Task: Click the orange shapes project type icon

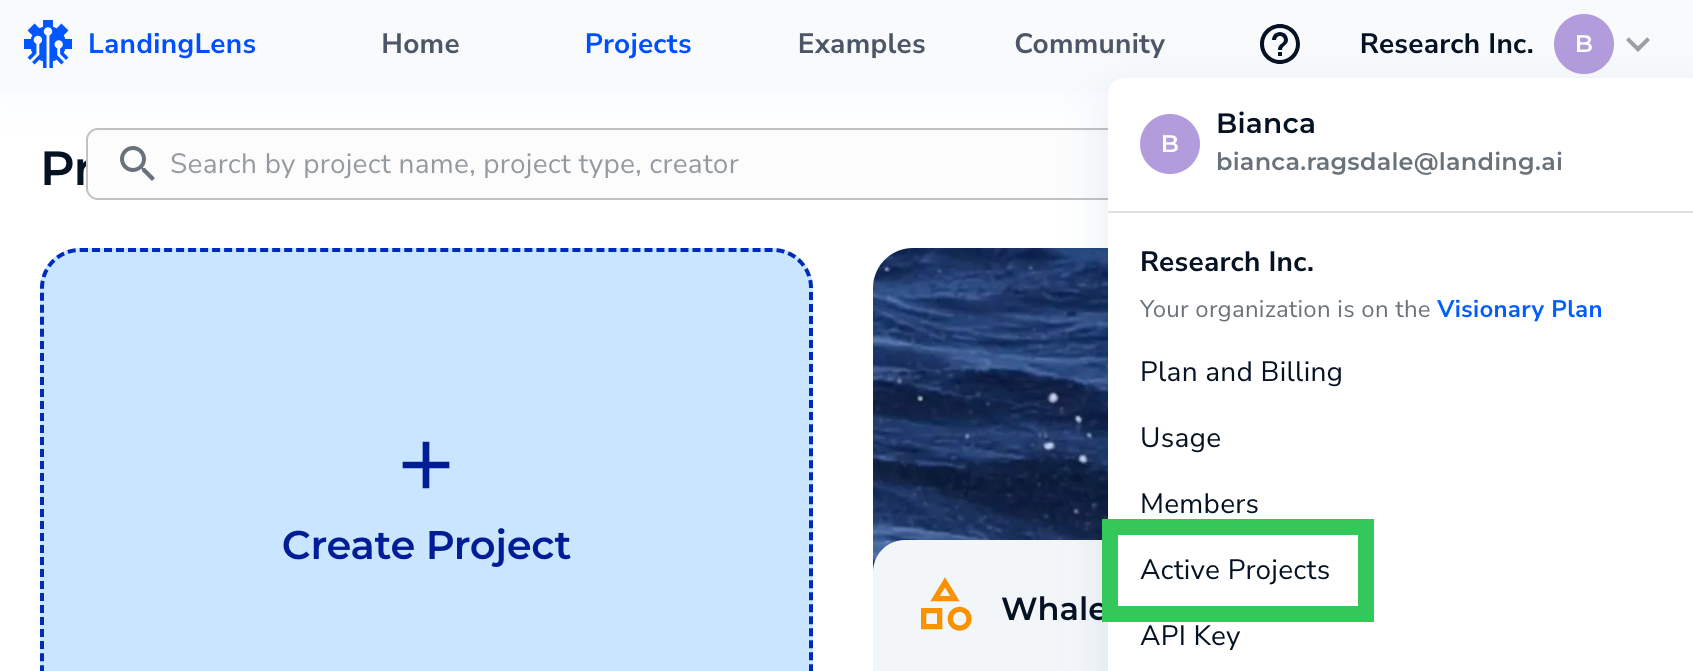Action: [x=946, y=605]
